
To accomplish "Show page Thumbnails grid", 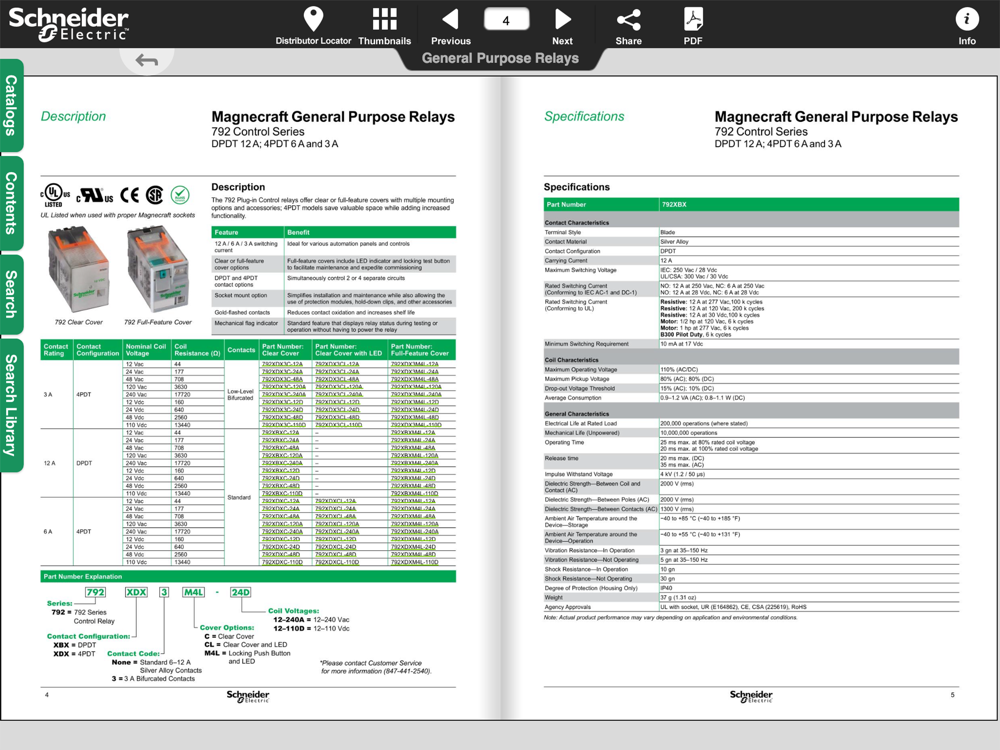I will [385, 19].
